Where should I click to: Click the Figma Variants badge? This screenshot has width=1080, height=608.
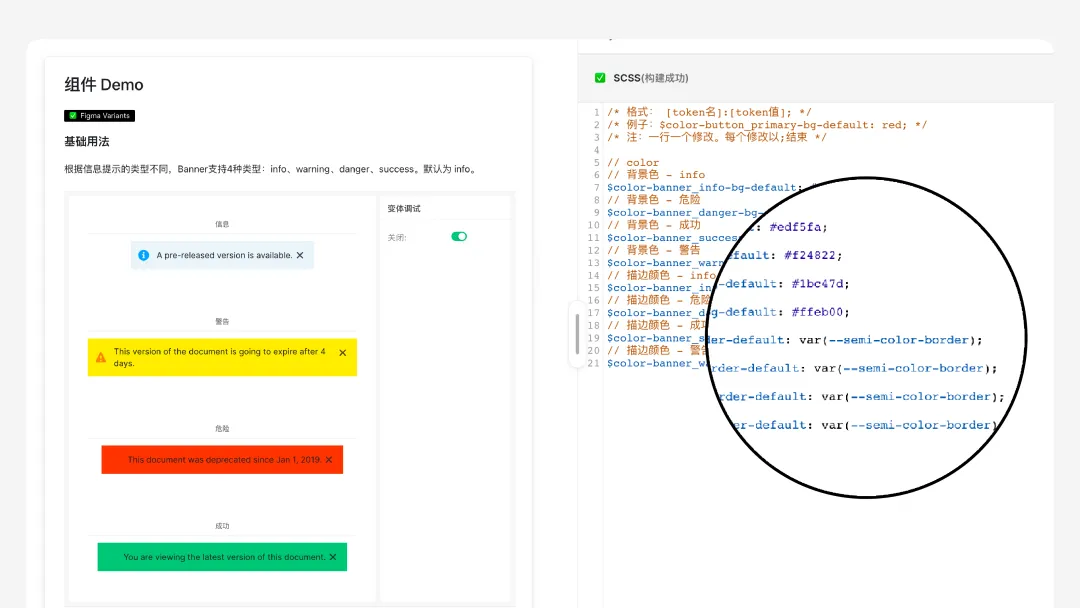coord(99,116)
